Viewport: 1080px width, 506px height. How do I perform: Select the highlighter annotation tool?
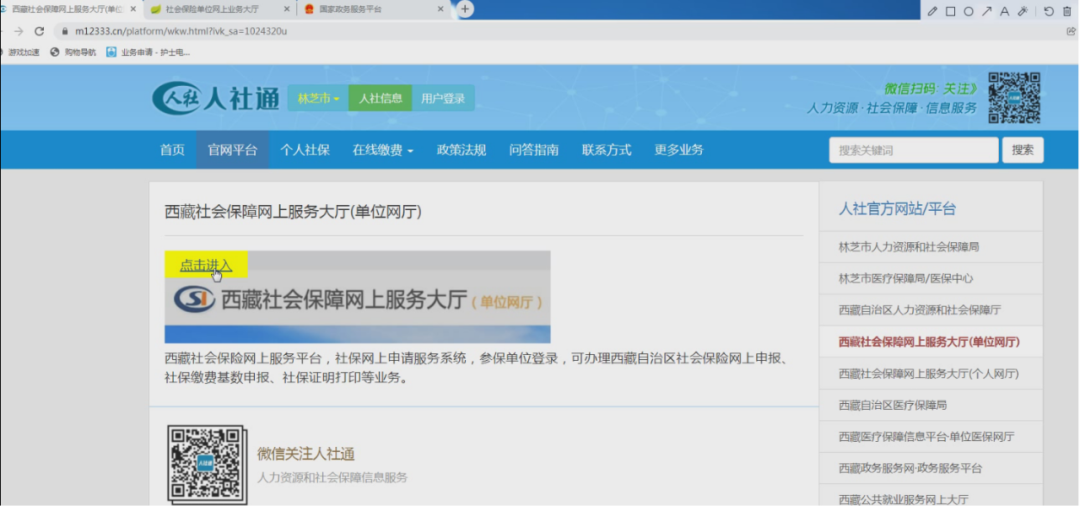pyautogui.click(x=1022, y=11)
